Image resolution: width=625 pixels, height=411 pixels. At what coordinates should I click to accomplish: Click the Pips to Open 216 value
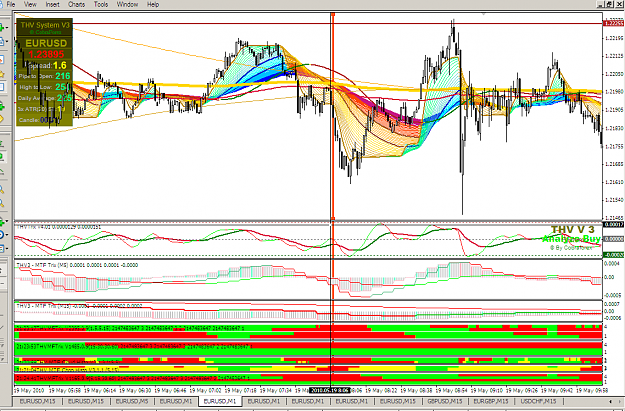pyautogui.click(x=63, y=76)
